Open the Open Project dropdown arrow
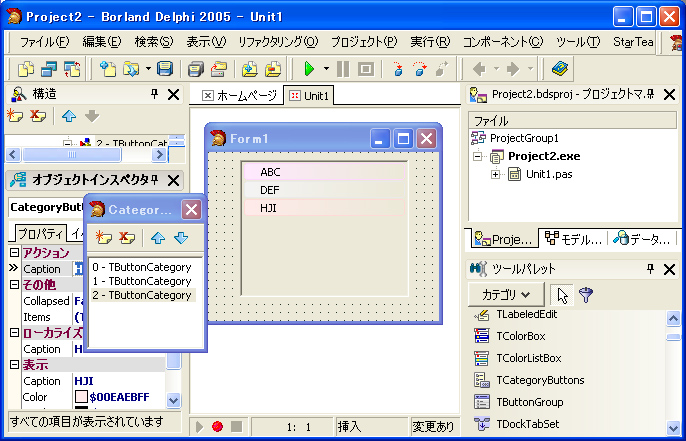 [148, 69]
